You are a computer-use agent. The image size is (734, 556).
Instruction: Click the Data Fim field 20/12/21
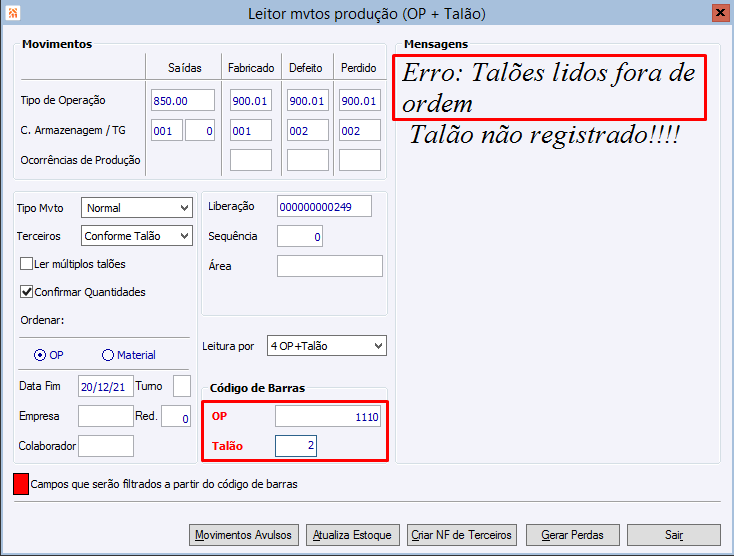(x=106, y=386)
